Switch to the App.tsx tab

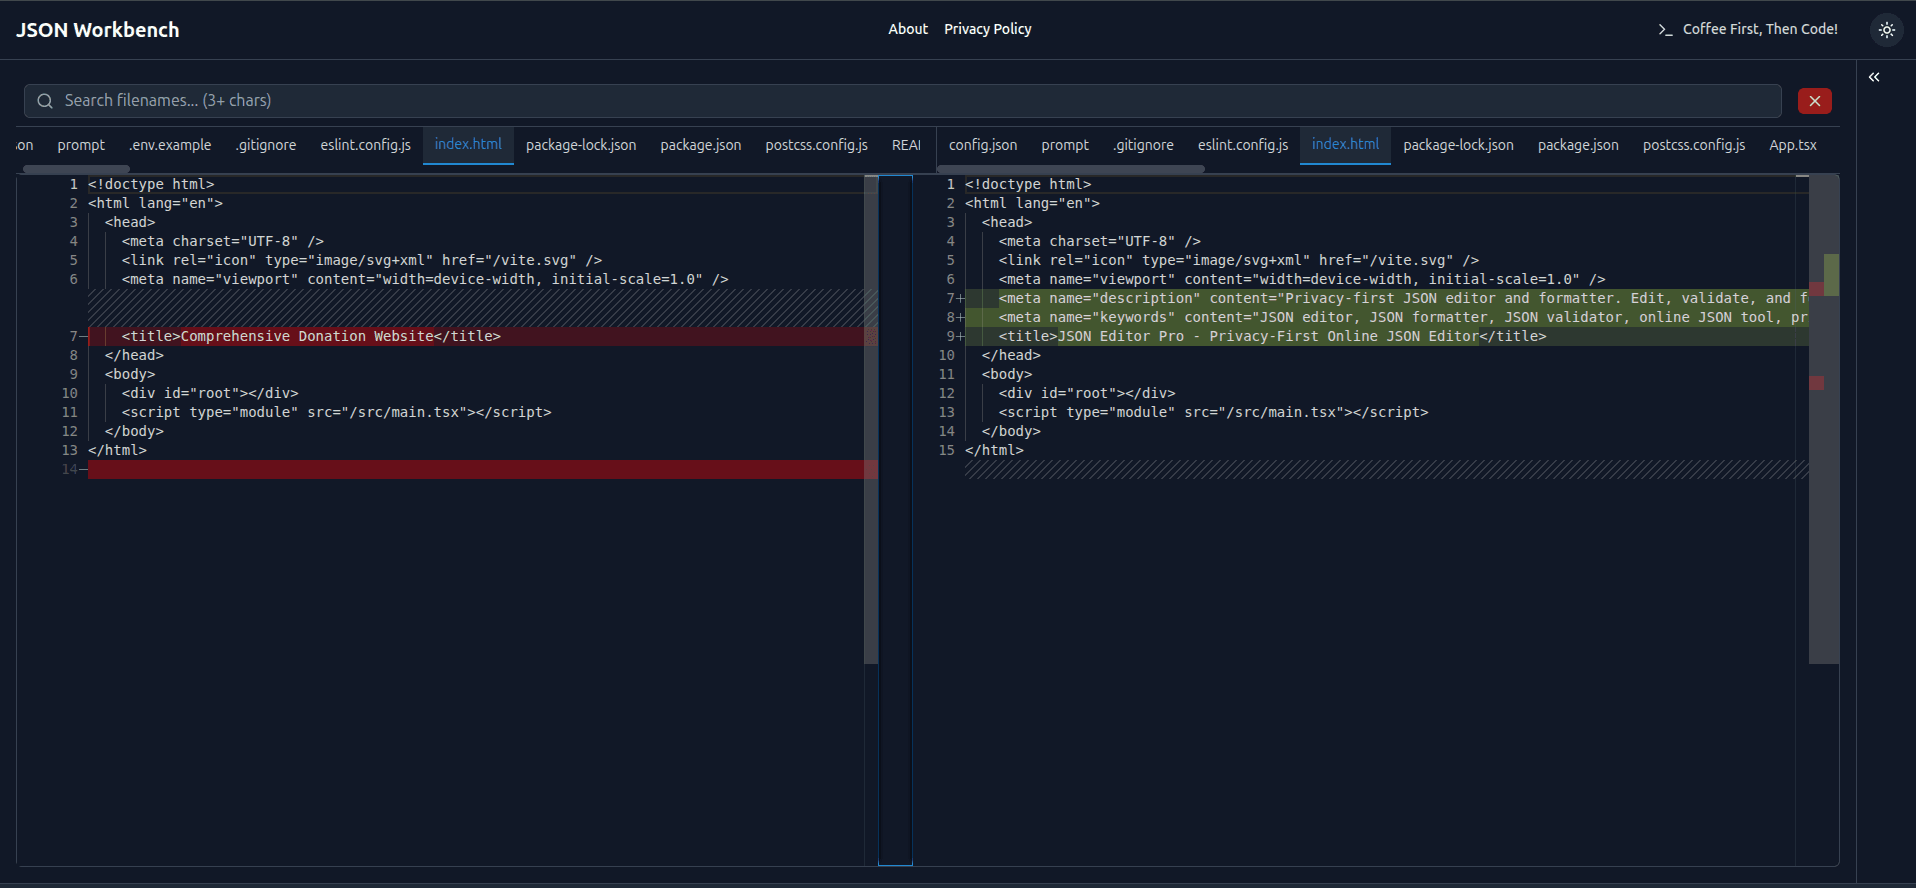coord(1792,145)
